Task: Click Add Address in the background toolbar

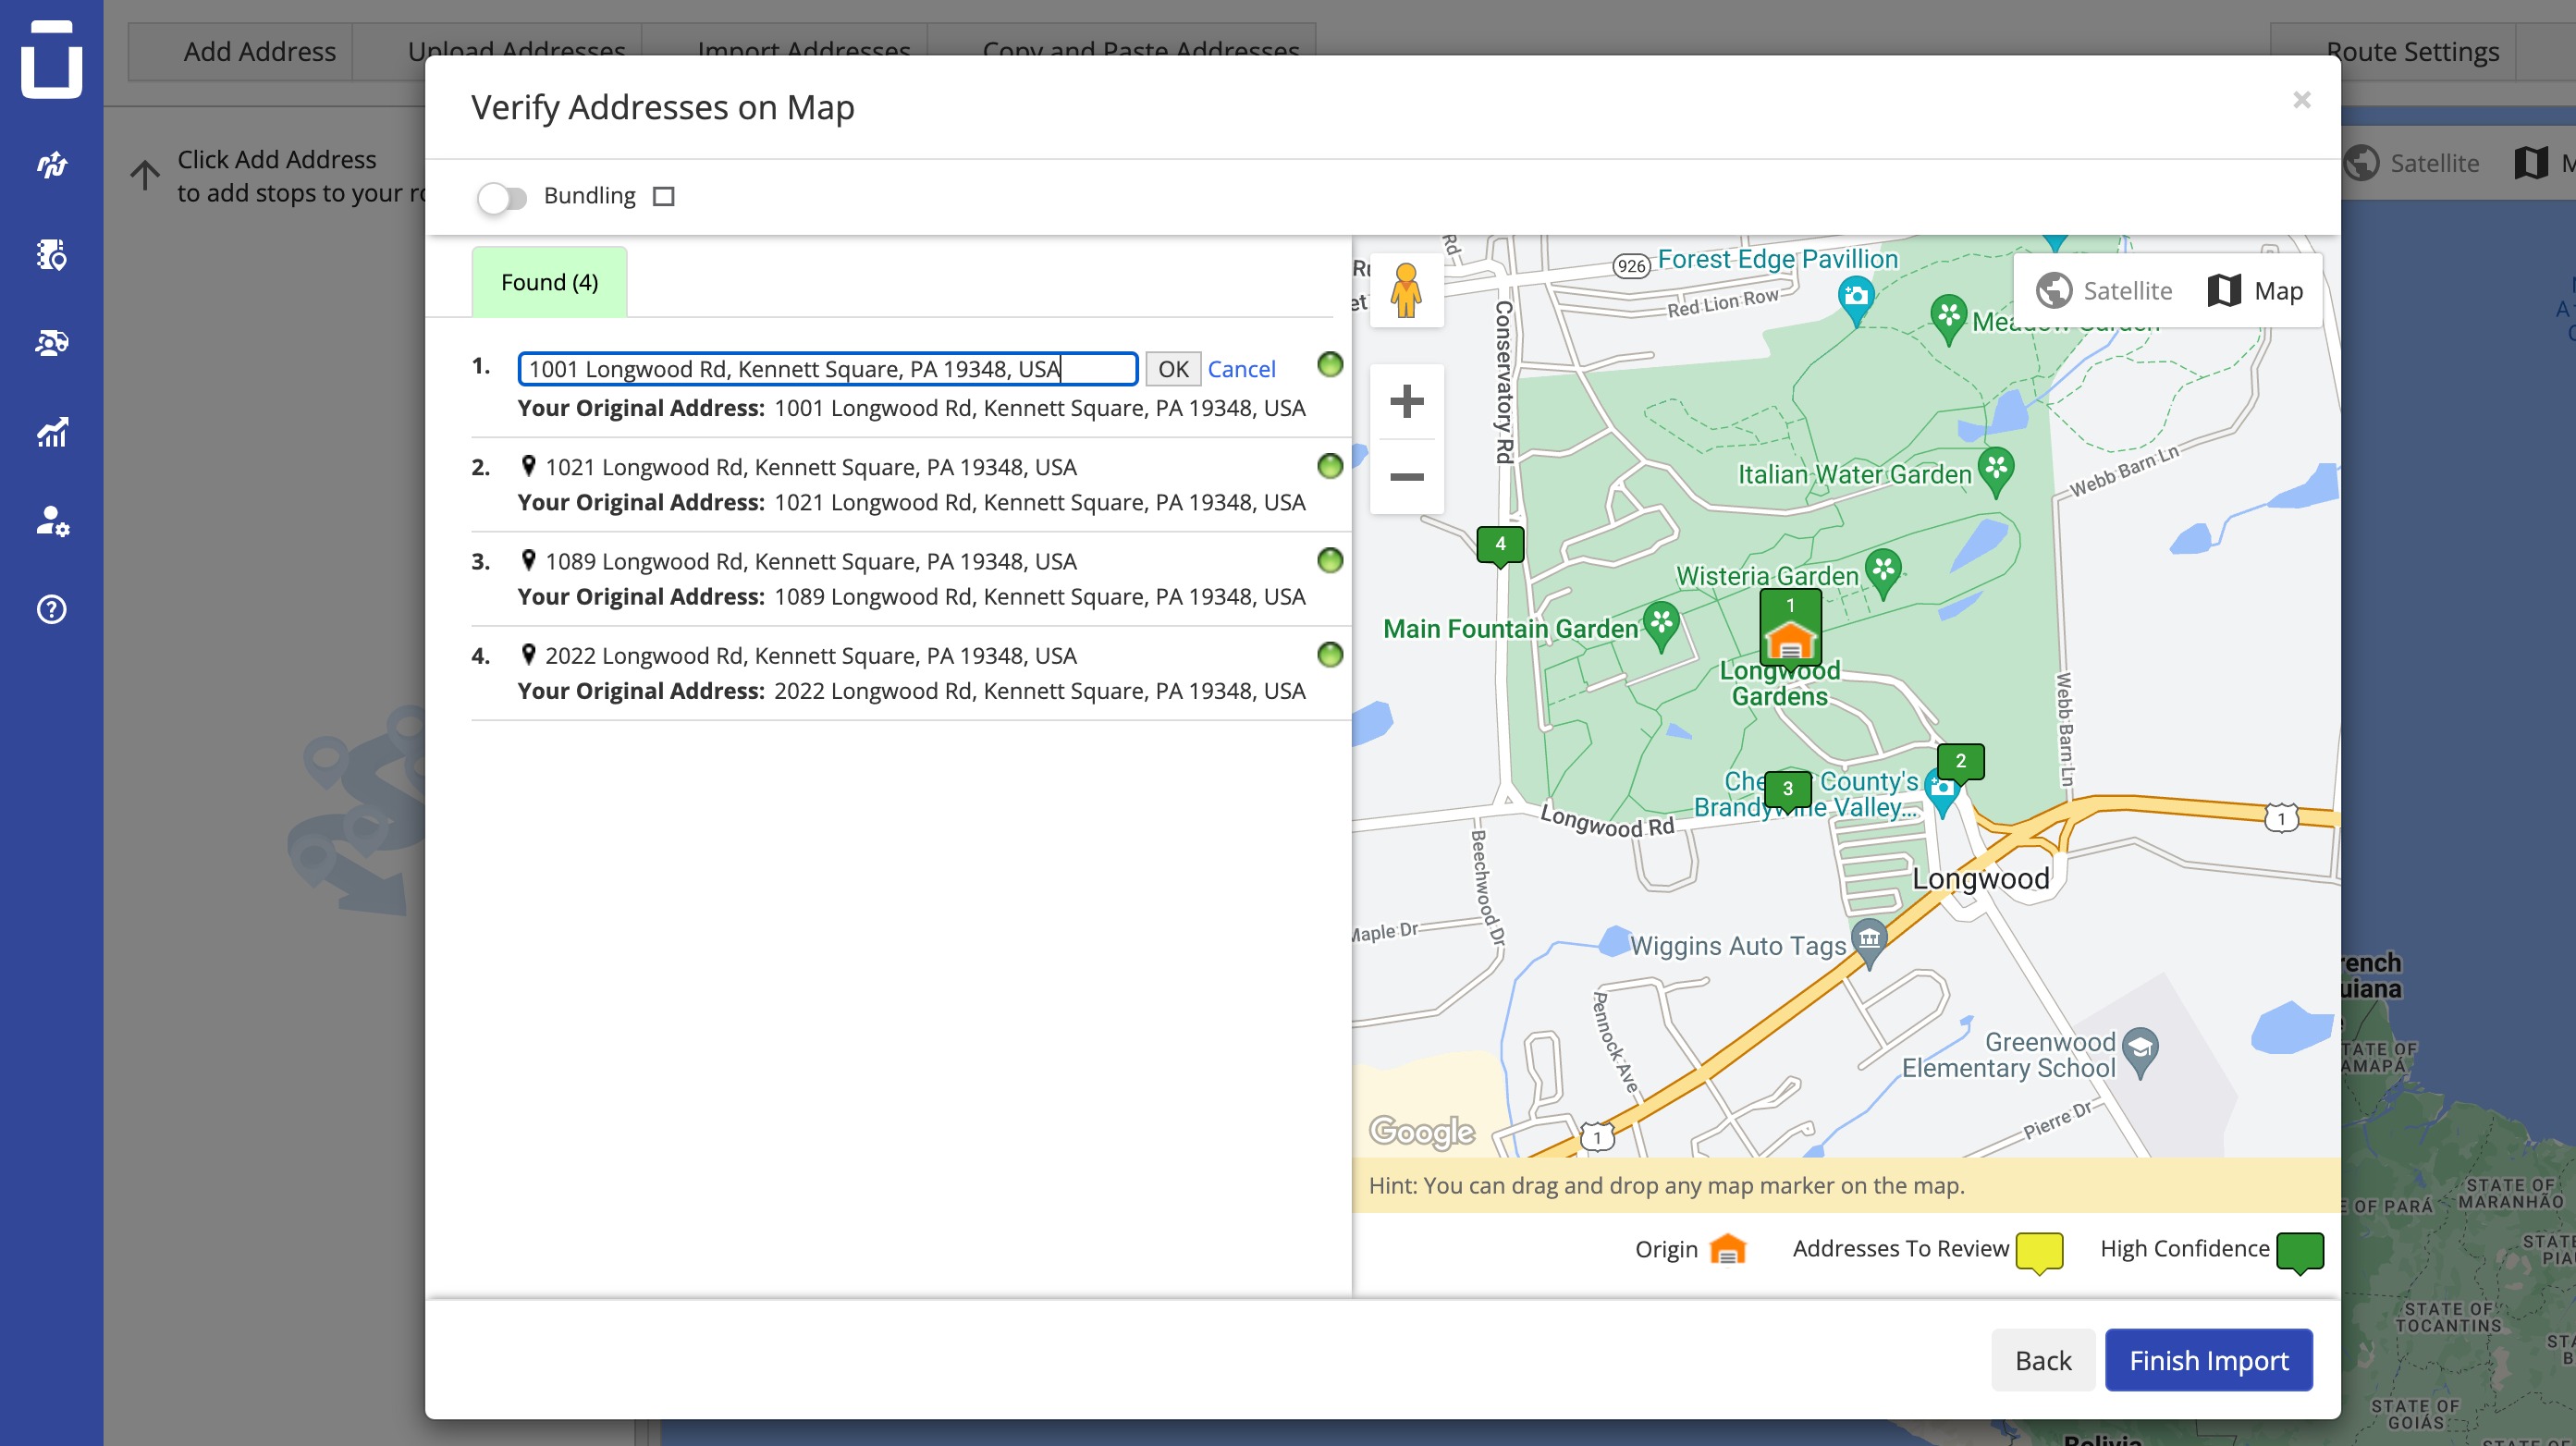Action: pos(259,51)
